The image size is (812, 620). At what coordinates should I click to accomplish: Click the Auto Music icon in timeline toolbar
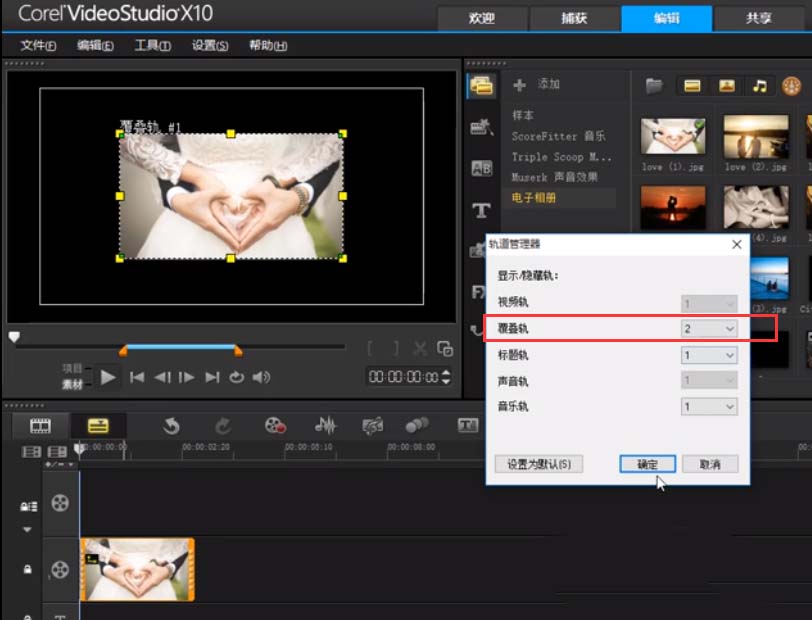(373, 426)
